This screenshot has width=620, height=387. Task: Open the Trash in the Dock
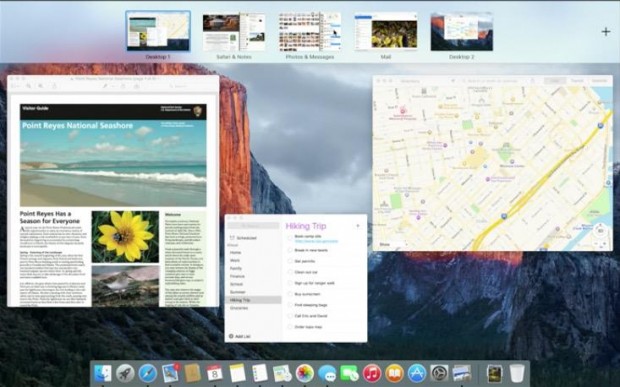point(517,373)
